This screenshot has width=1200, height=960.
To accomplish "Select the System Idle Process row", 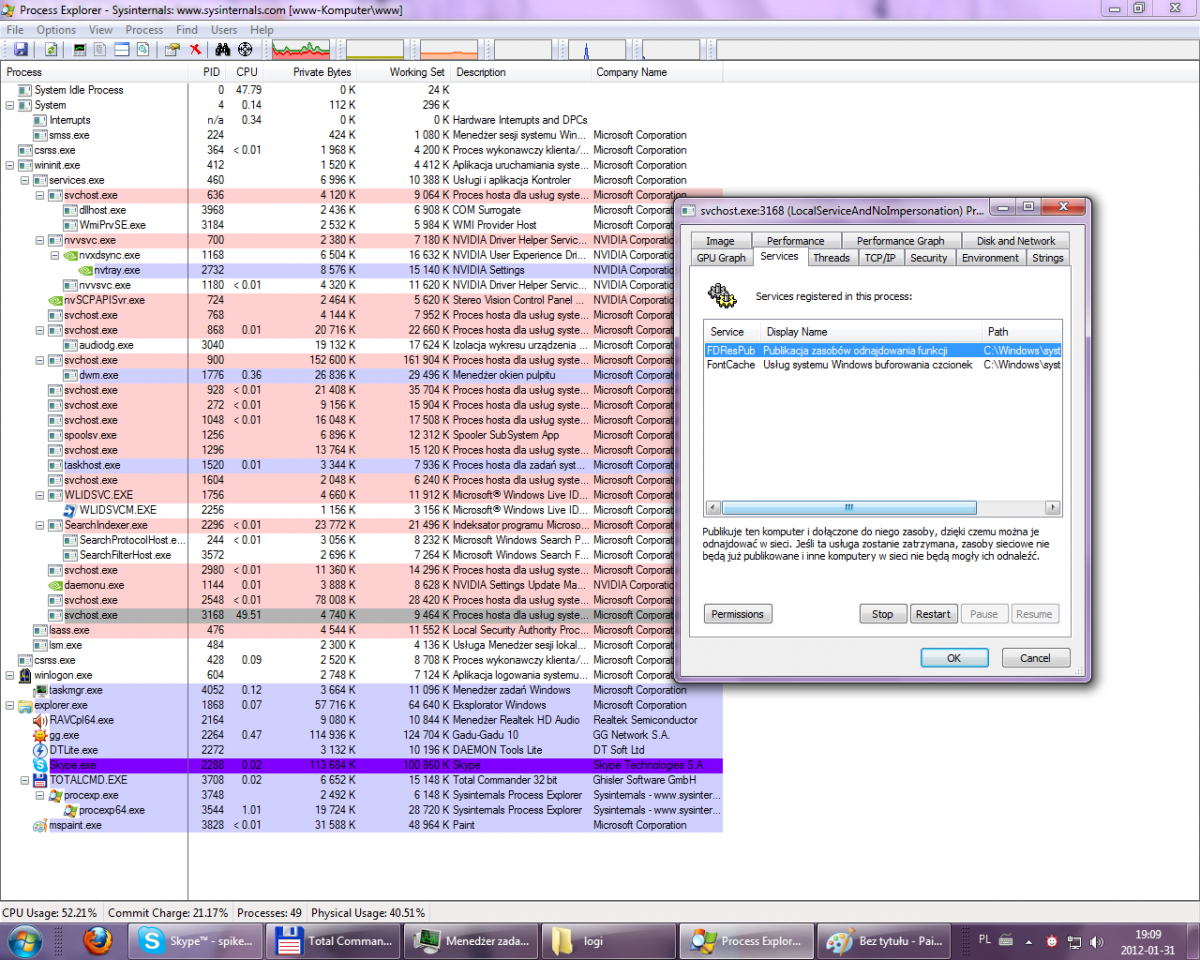I will coord(360,90).
